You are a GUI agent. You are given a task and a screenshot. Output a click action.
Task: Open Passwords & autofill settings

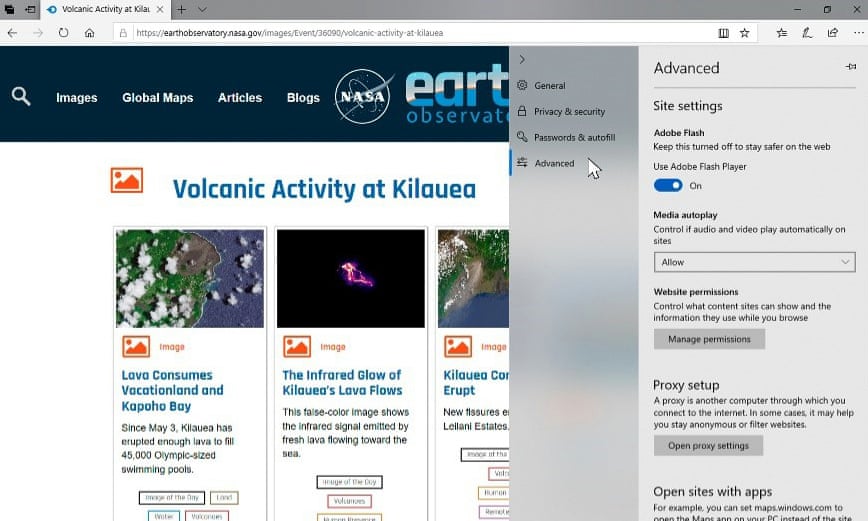(574, 137)
